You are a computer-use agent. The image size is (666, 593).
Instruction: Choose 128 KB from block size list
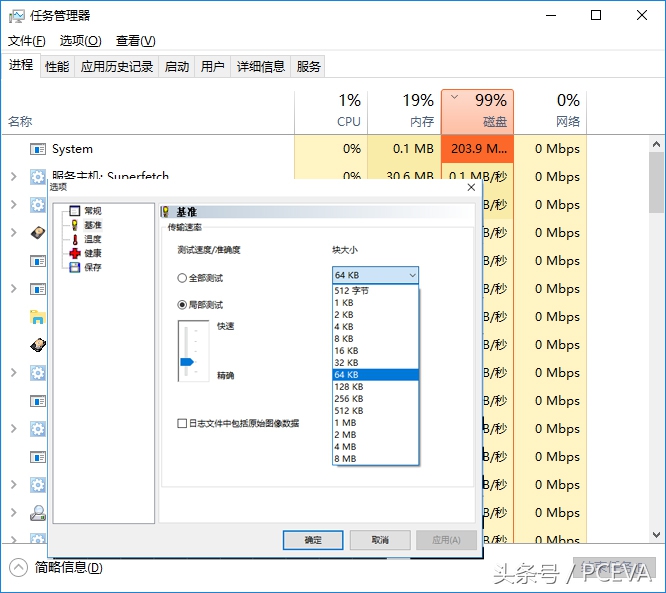tap(375, 387)
